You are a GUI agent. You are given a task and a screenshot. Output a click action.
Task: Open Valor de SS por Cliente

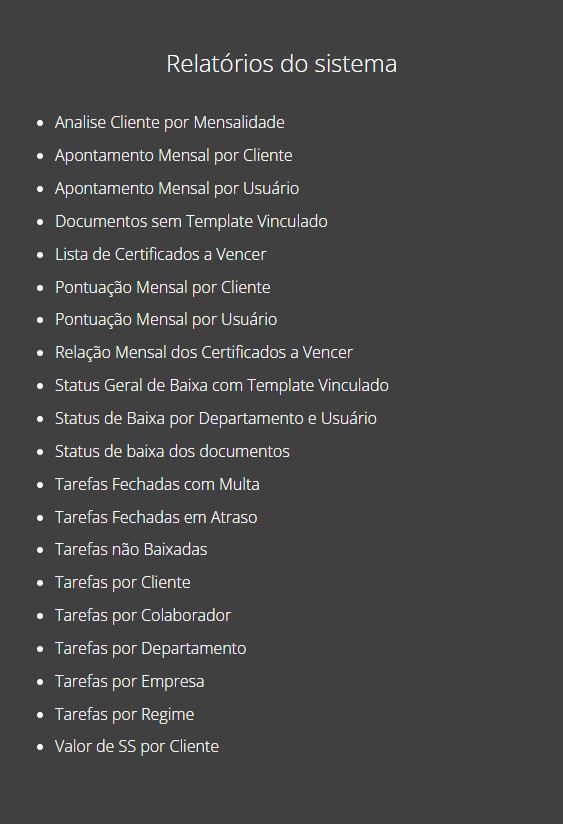point(137,747)
